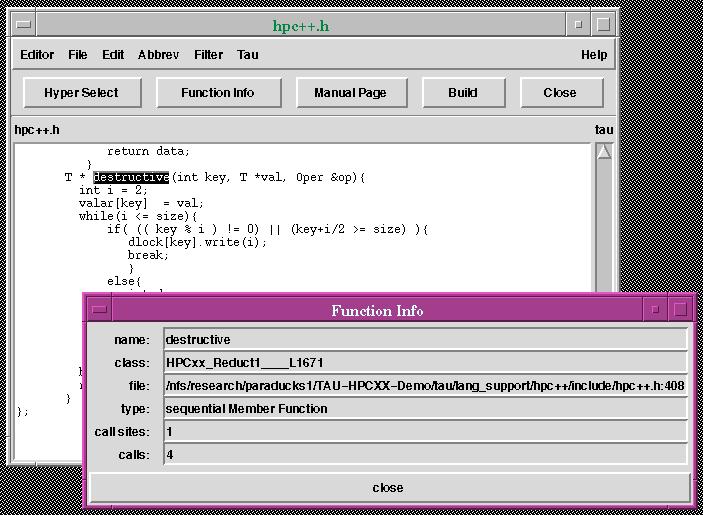Click the Function Info title bar

click(x=377, y=310)
